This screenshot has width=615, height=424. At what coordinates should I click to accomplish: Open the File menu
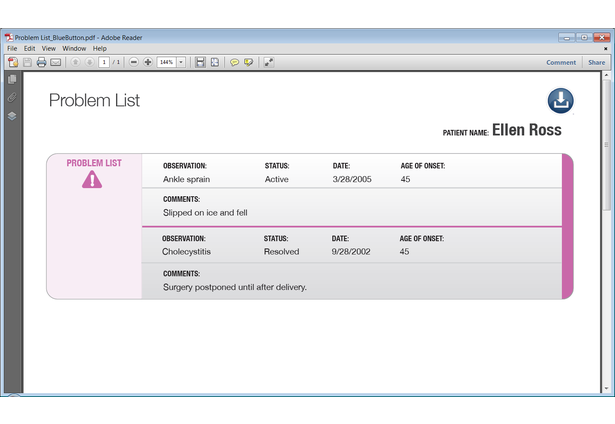tap(12, 48)
